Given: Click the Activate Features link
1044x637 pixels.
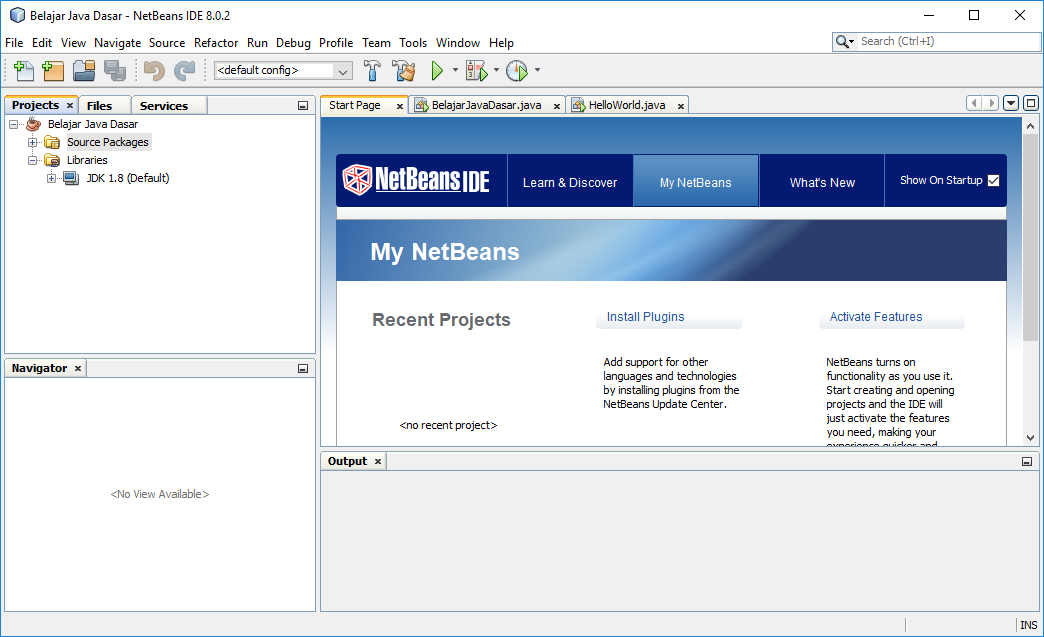Looking at the screenshot, I should coord(875,316).
